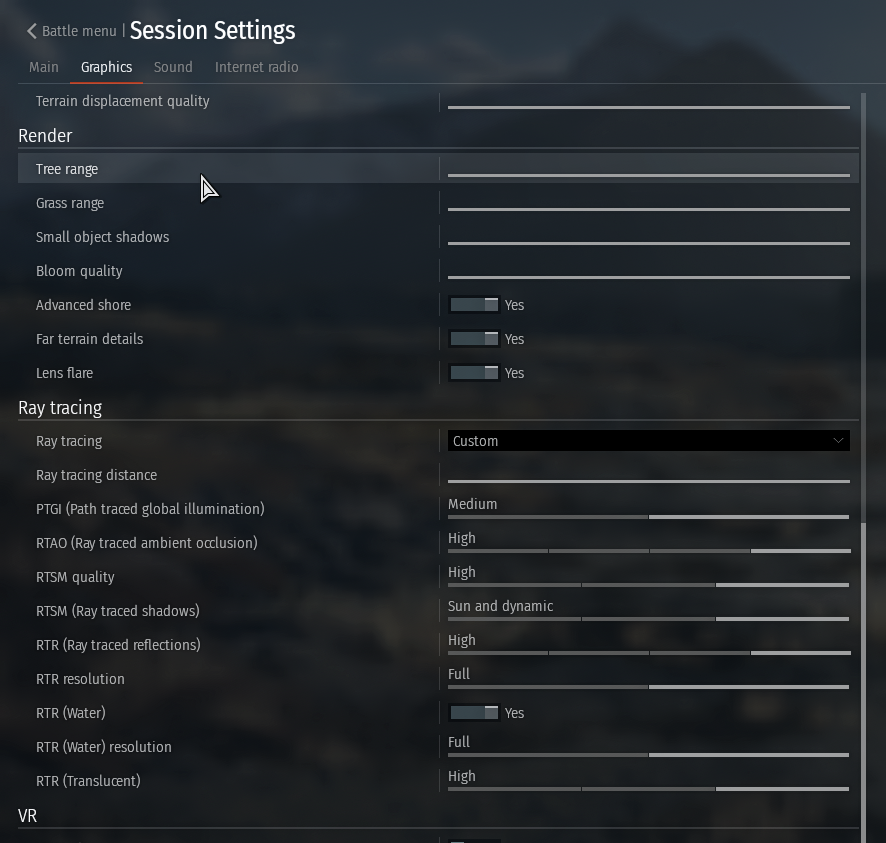886x843 pixels.
Task: Adjust Small object shadows slider
Action: point(649,243)
